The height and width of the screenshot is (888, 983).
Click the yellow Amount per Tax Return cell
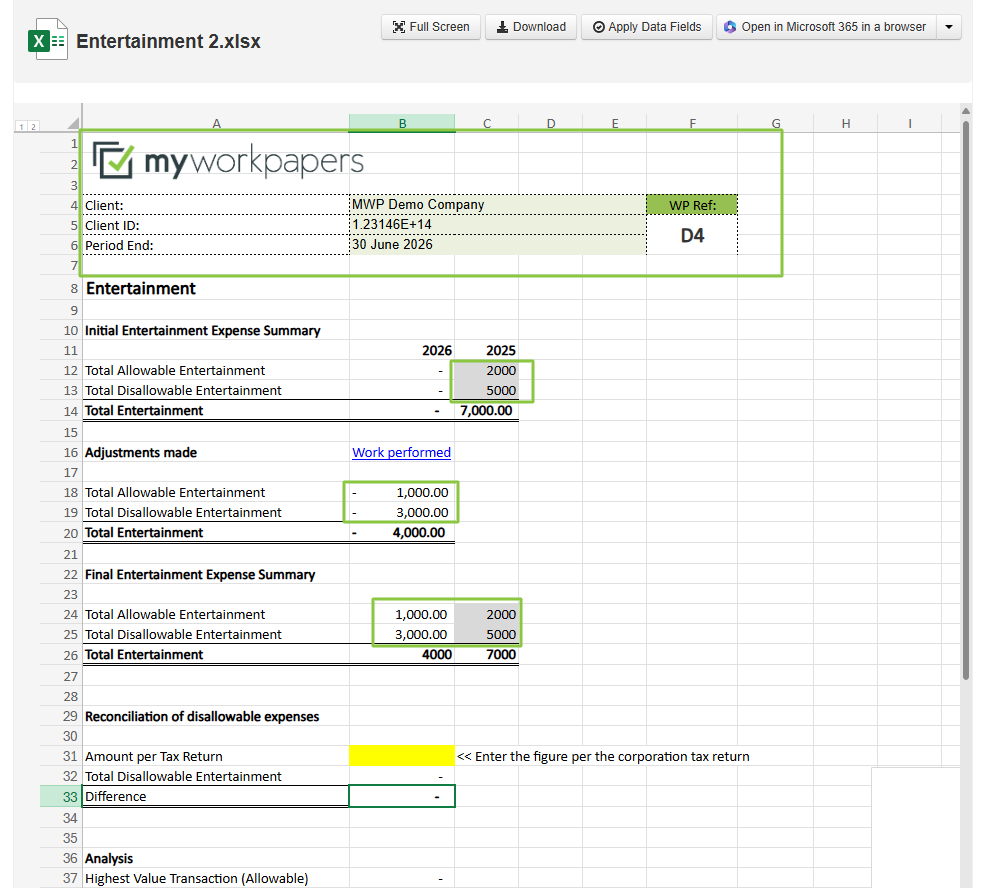pyautogui.click(x=401, y=756)
